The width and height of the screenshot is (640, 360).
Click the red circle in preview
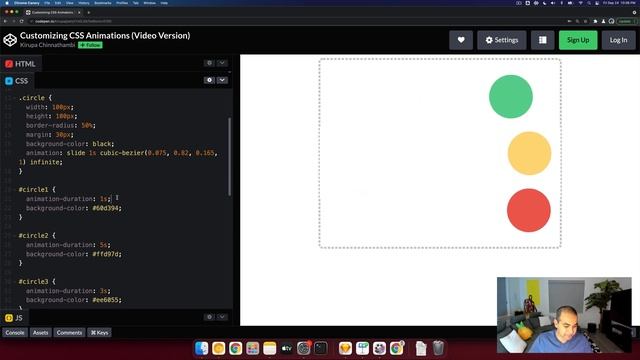pyautogui.click(x=529, y=210)
